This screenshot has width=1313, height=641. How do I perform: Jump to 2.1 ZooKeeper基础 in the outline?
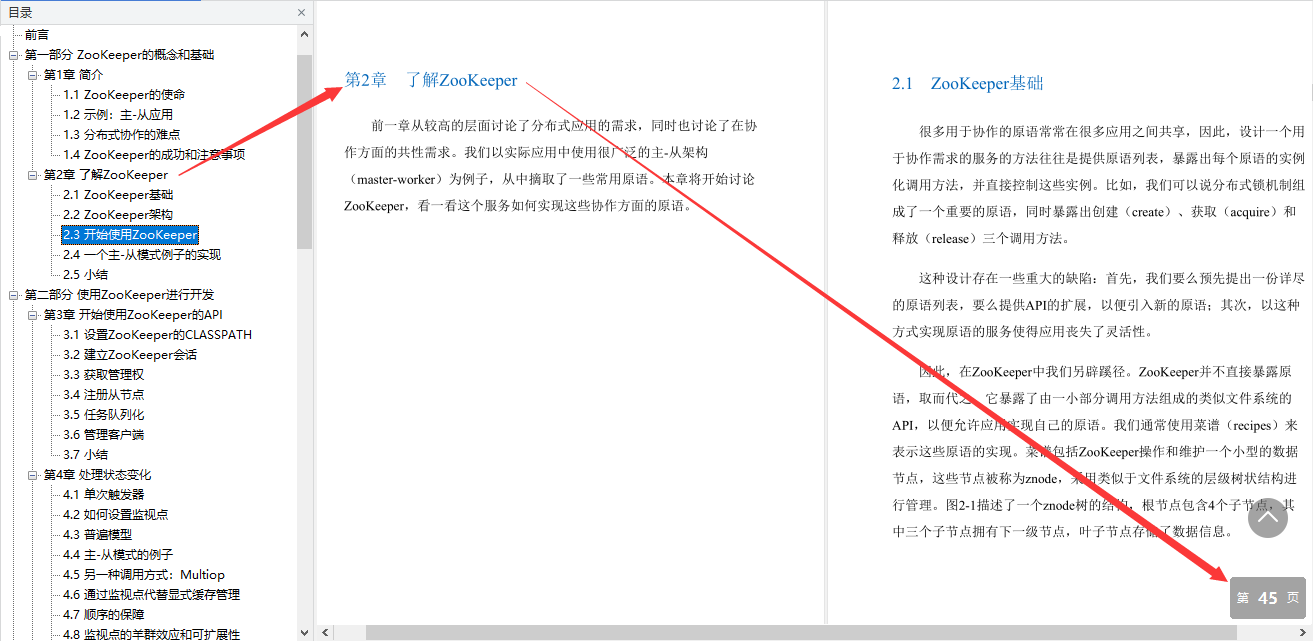click(x=118, y=195)
